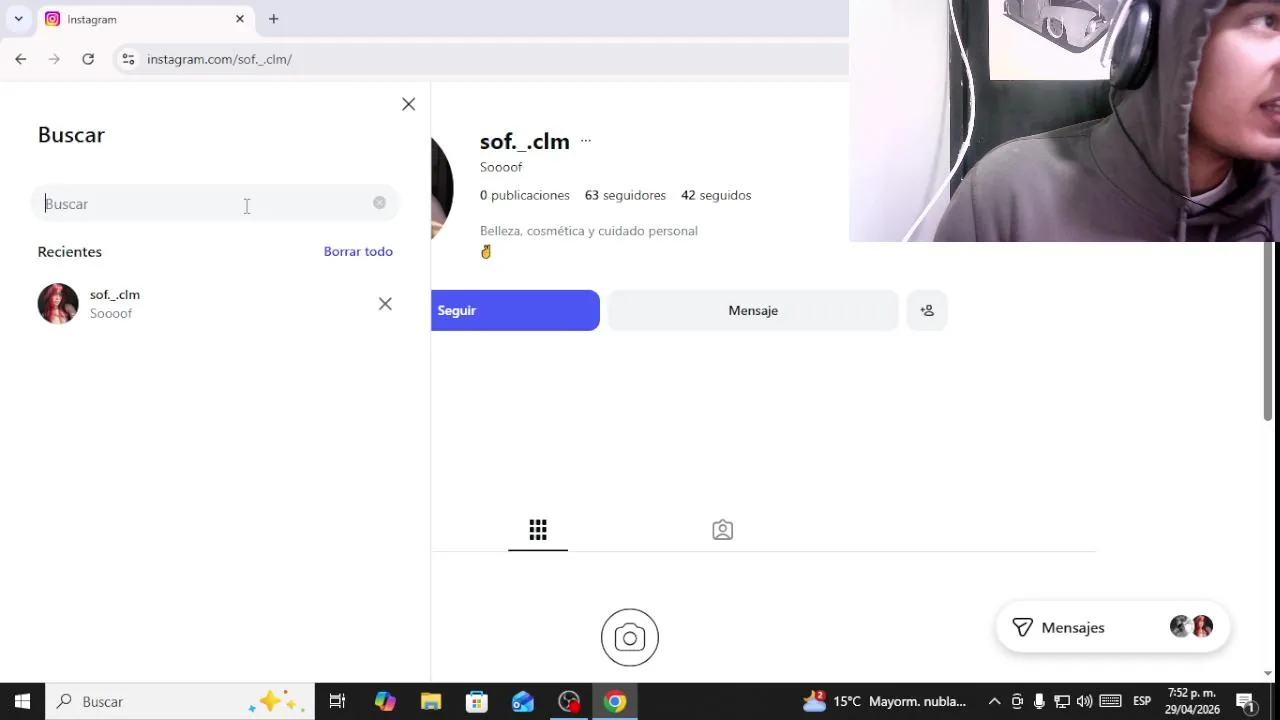The image size is (1280, 720).
Task: Click 0 publicaciones count
Action: pyautogui.click(x=525, y=195)
